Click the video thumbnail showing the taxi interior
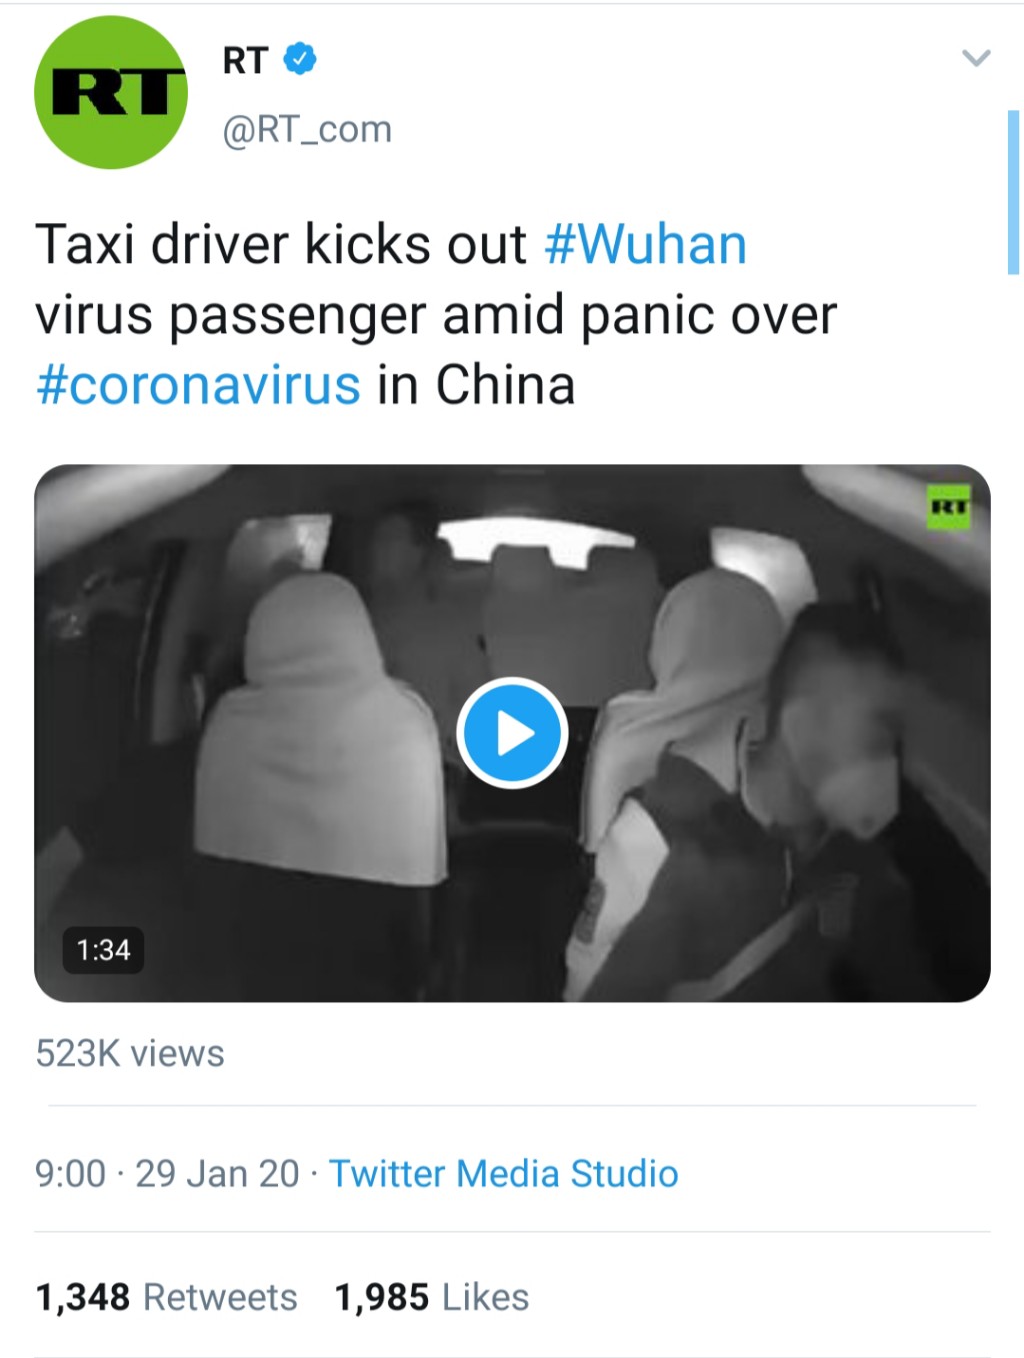The height and width of the screenshot is (1358, 1024). (512, 733)
